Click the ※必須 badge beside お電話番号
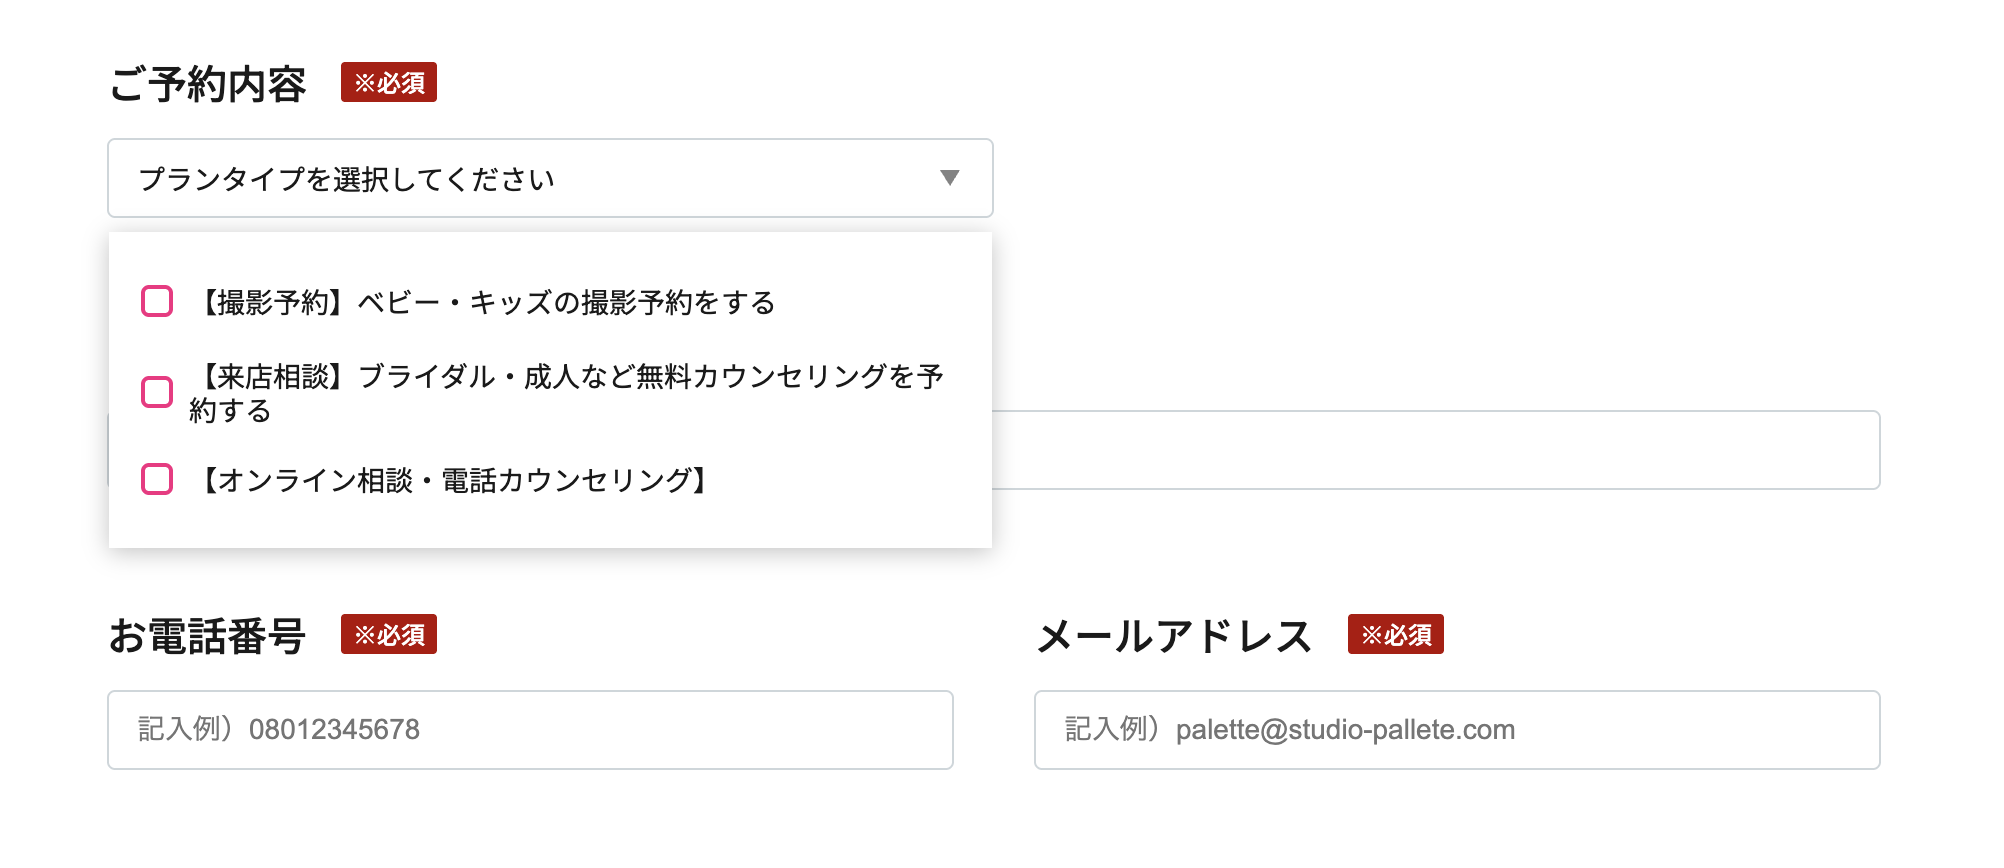The image size is (2004, 868). (x=389, y=634)
